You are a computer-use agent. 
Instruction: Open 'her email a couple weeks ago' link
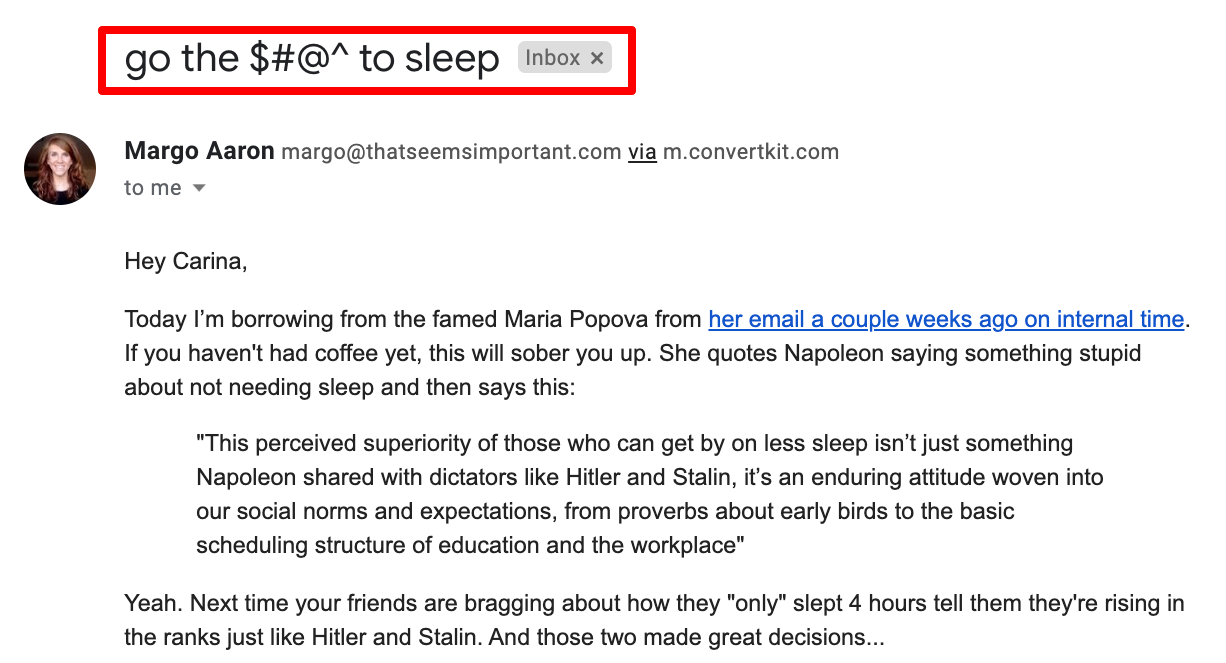coord(945,320)
